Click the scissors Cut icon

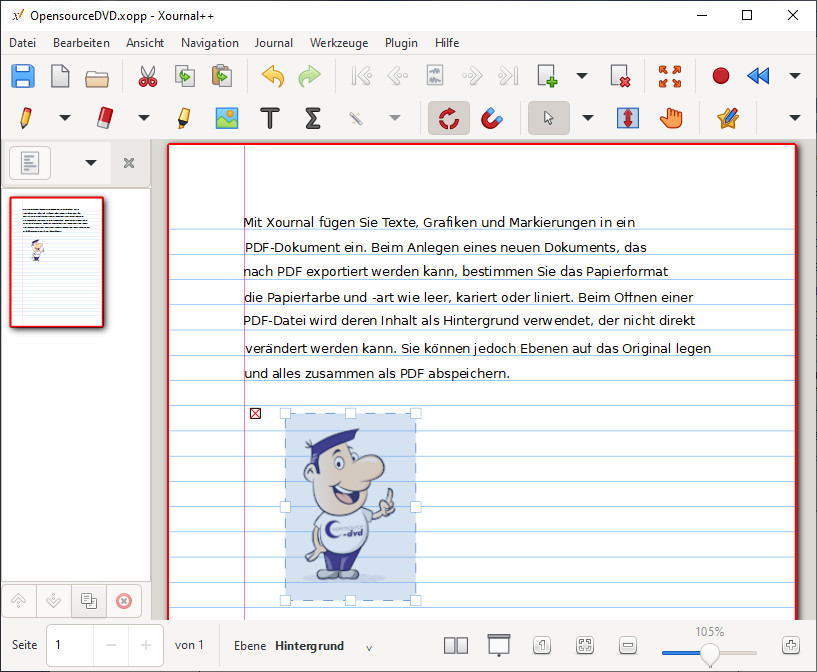tap(148, 76)
